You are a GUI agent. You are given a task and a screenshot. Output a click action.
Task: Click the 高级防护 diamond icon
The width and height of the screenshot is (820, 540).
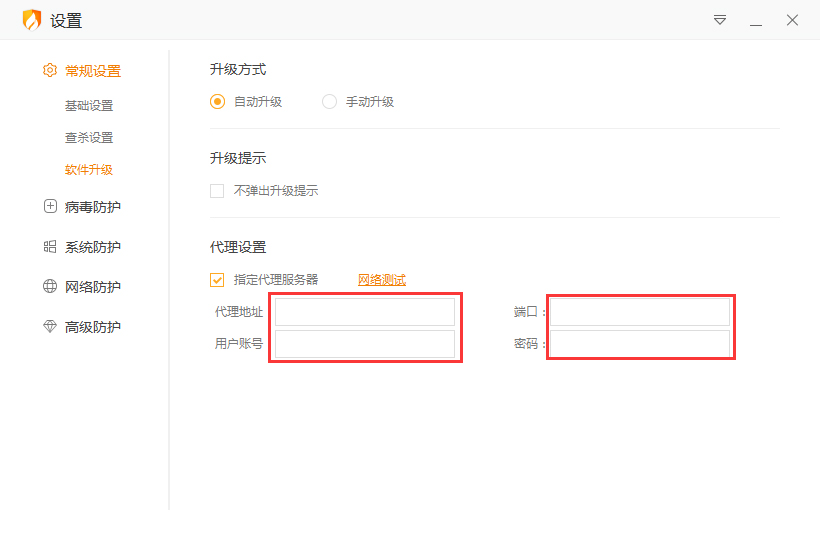tap(50, 327)
